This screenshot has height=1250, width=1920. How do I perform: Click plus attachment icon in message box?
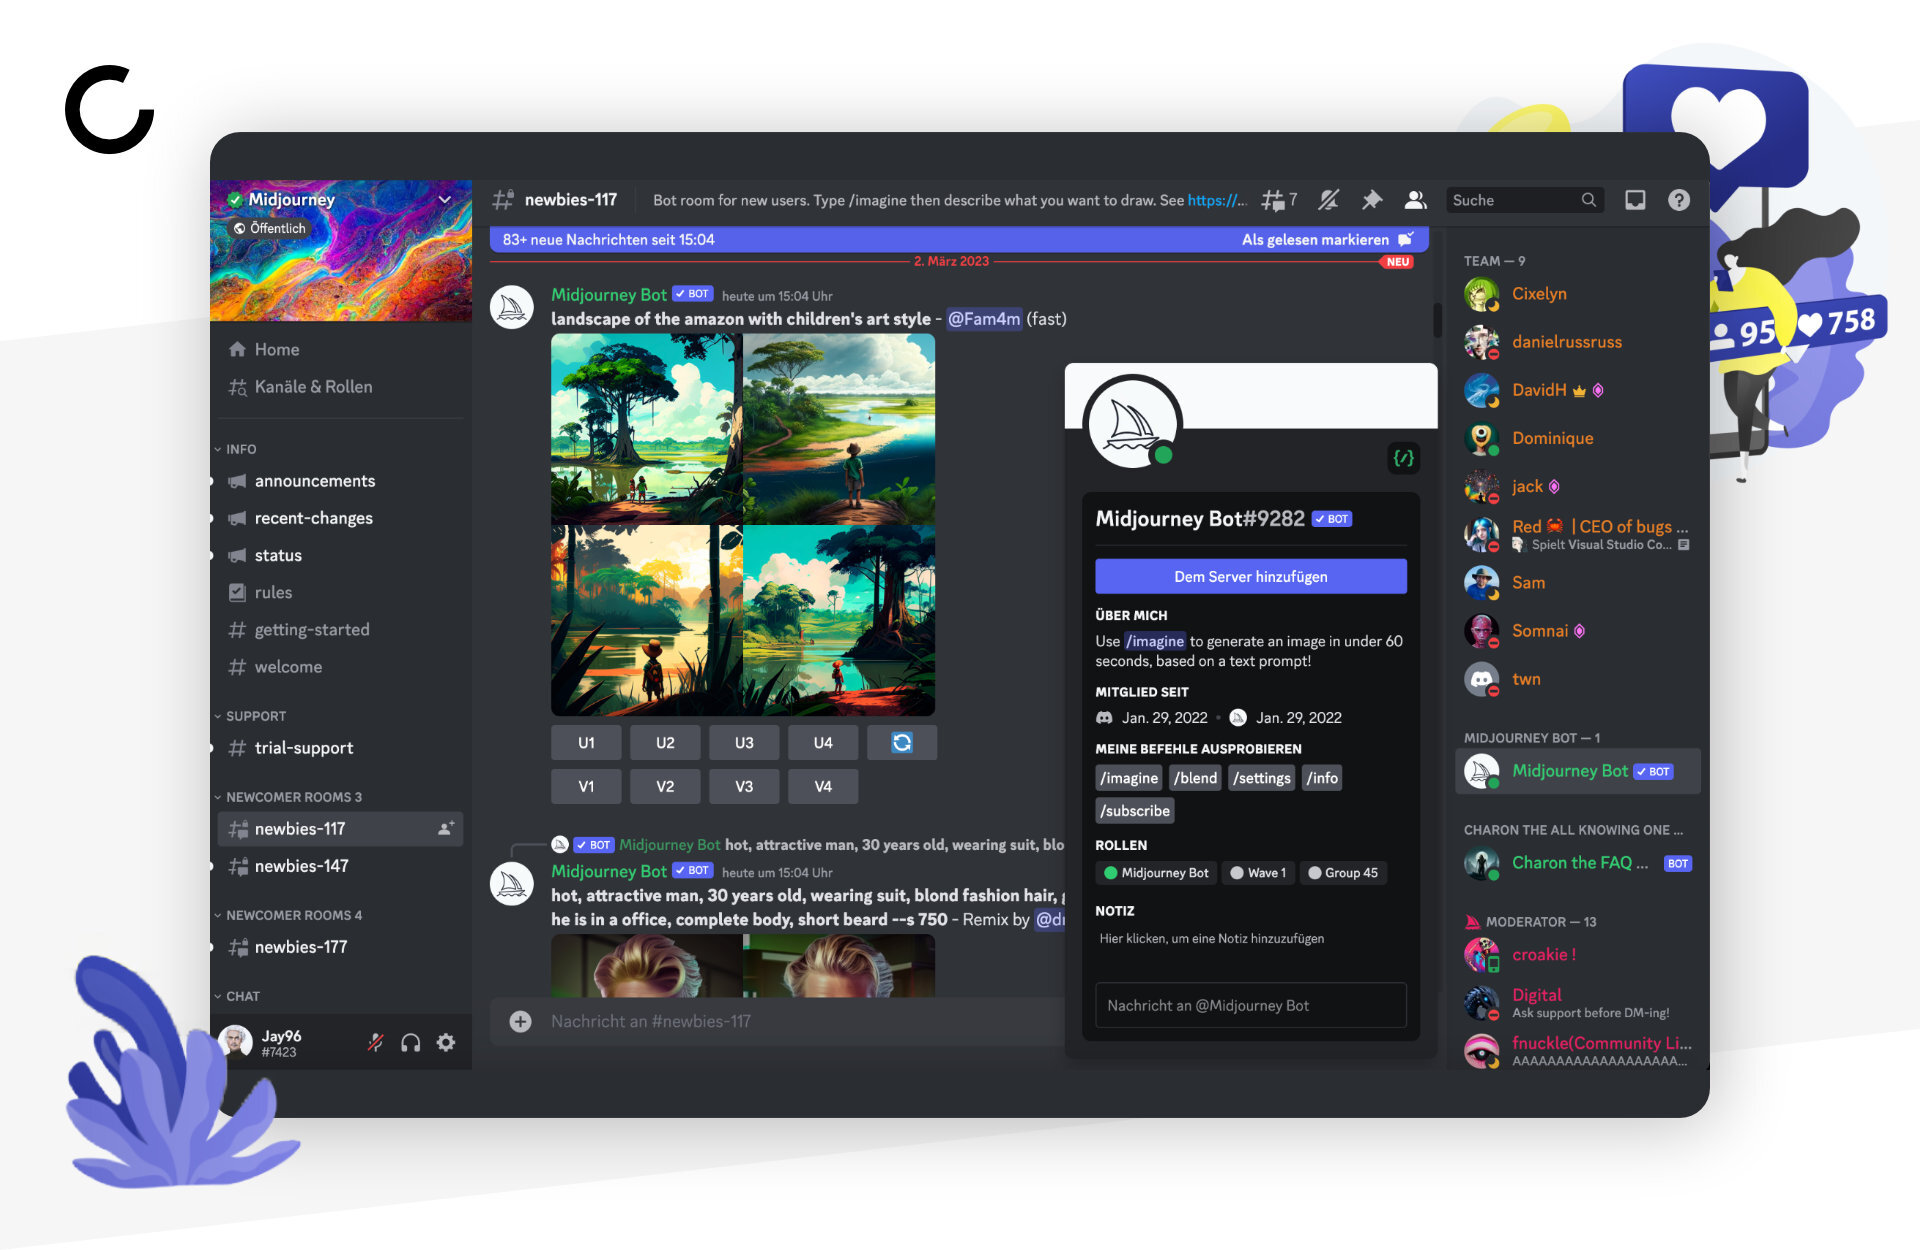[520, 1021]
